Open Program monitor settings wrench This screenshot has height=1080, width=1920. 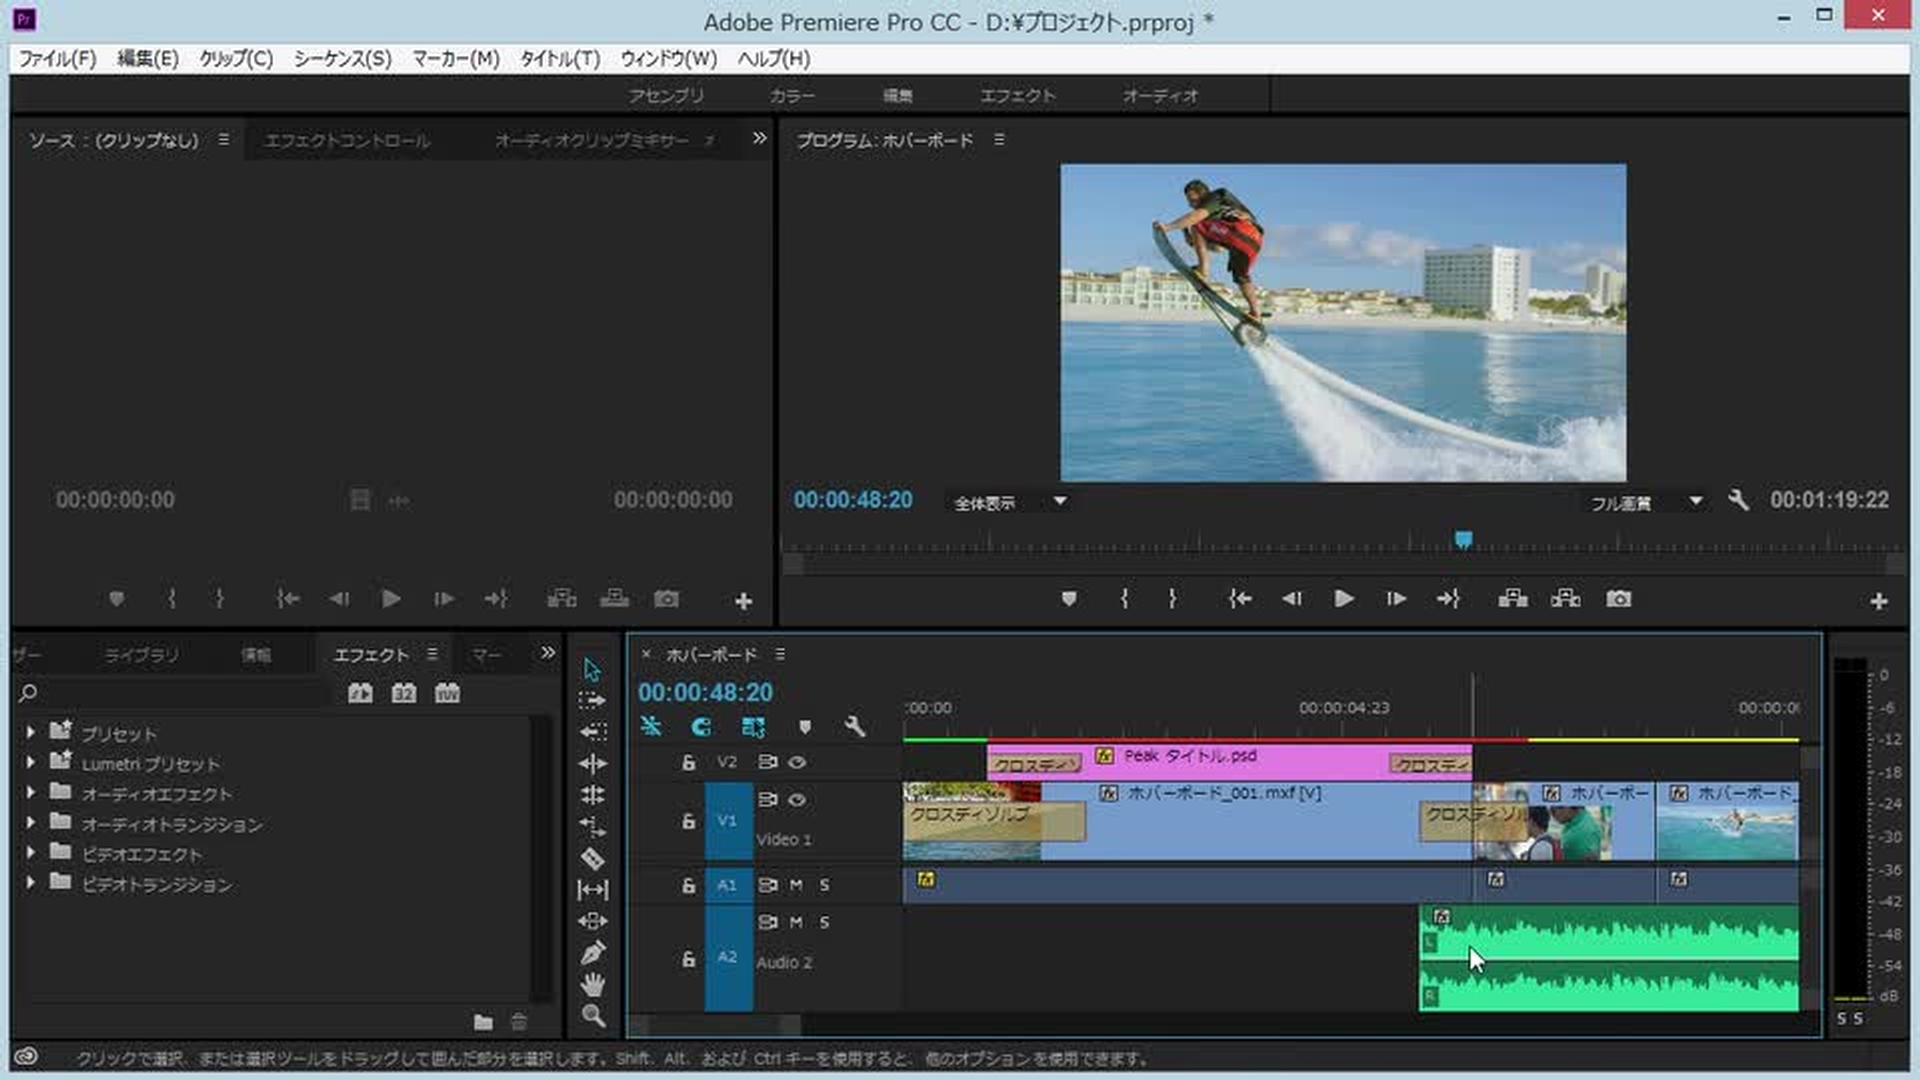(1738, 500)
